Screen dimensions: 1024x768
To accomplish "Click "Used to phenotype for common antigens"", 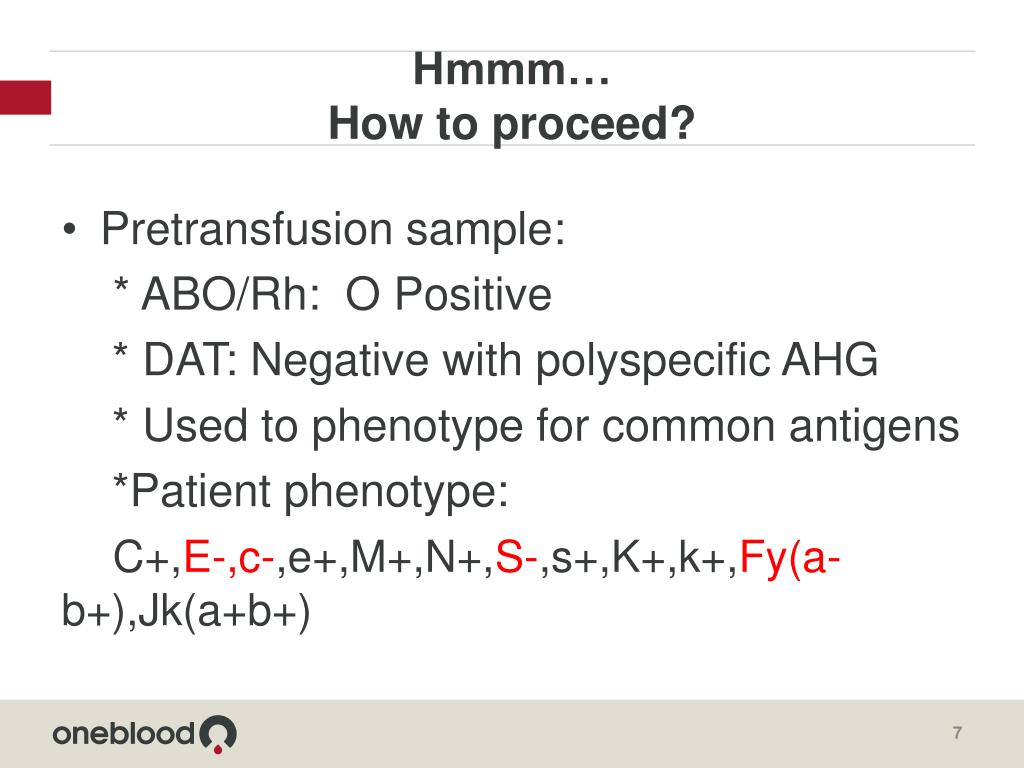I will tap(551, 427).
